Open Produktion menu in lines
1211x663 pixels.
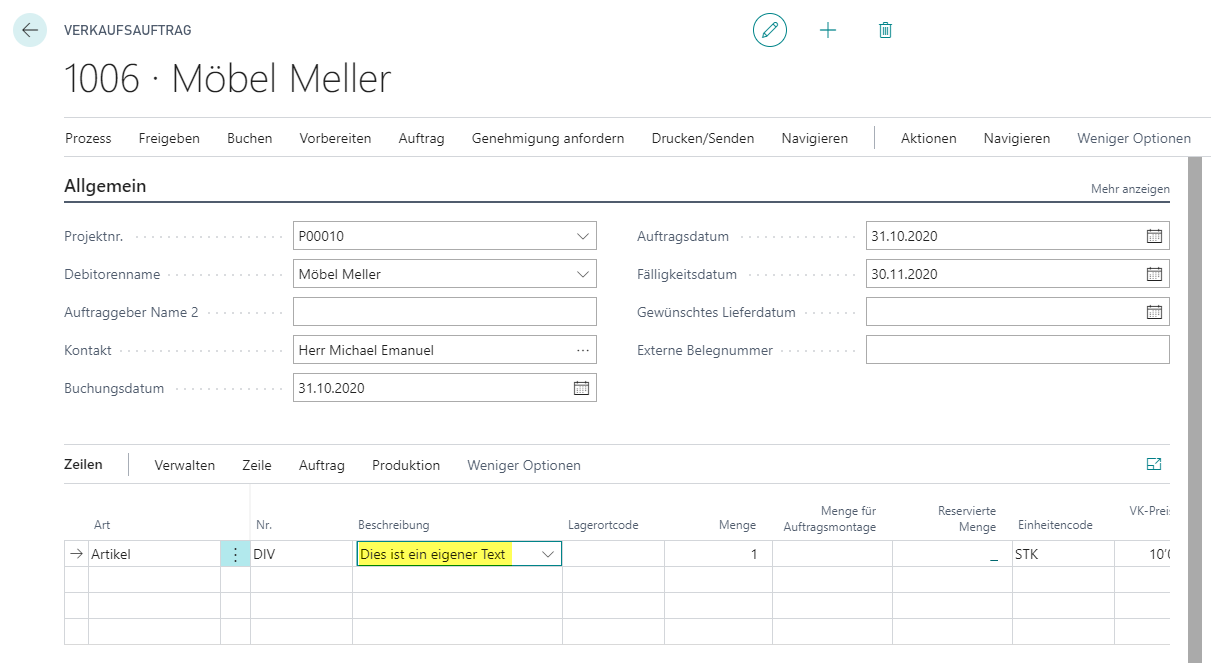406,465
